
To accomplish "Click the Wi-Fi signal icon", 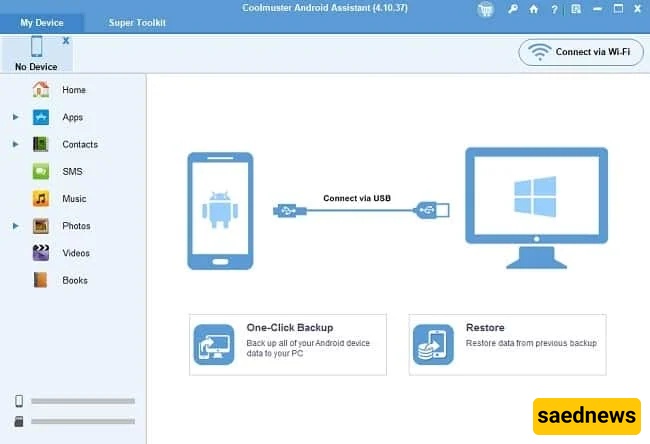I will coord(539,52).
